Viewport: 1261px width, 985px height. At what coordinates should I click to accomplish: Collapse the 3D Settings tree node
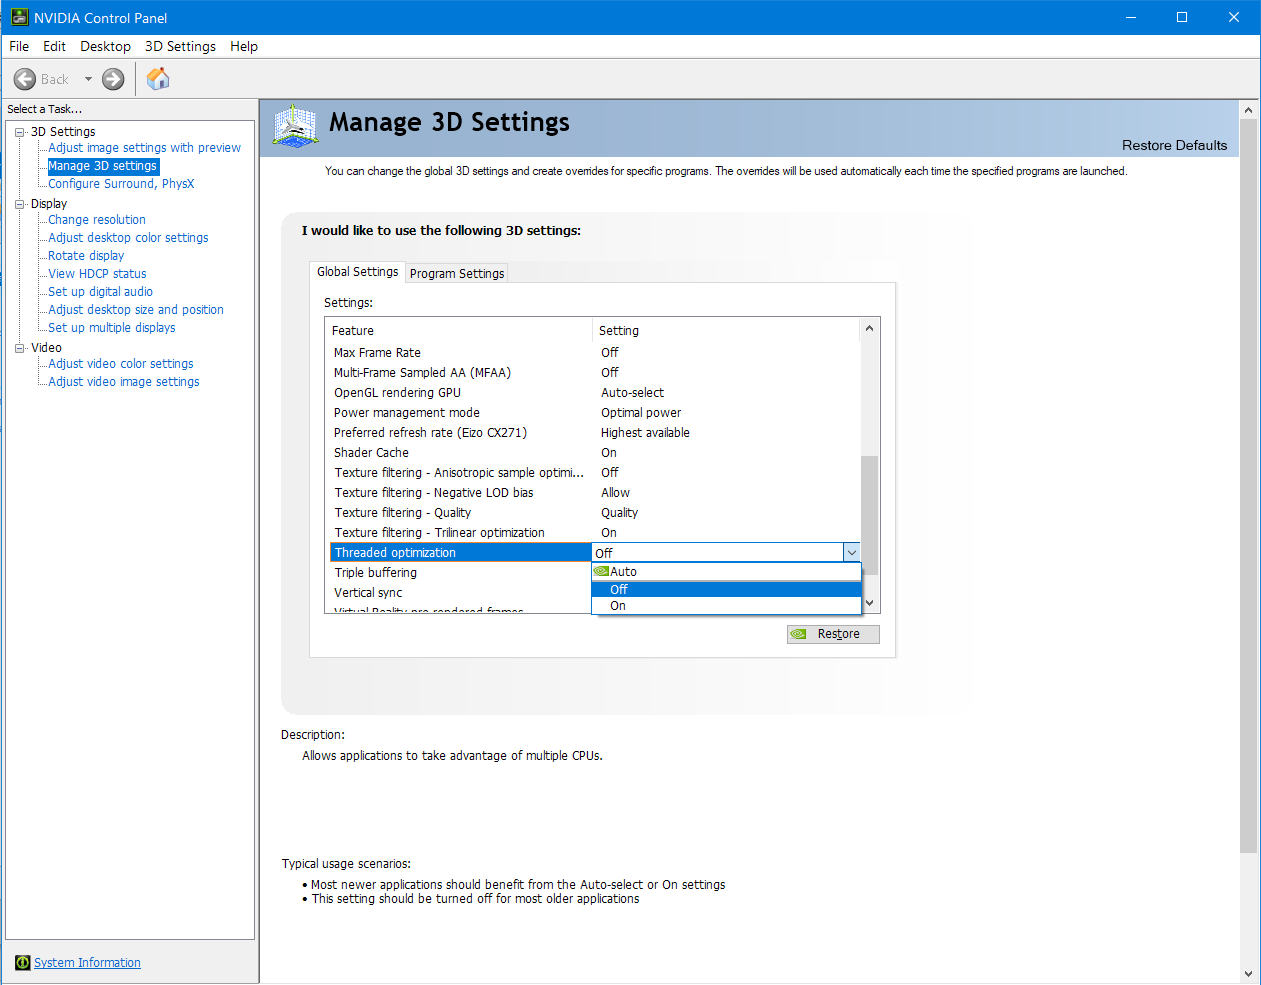tap(19, 132)
